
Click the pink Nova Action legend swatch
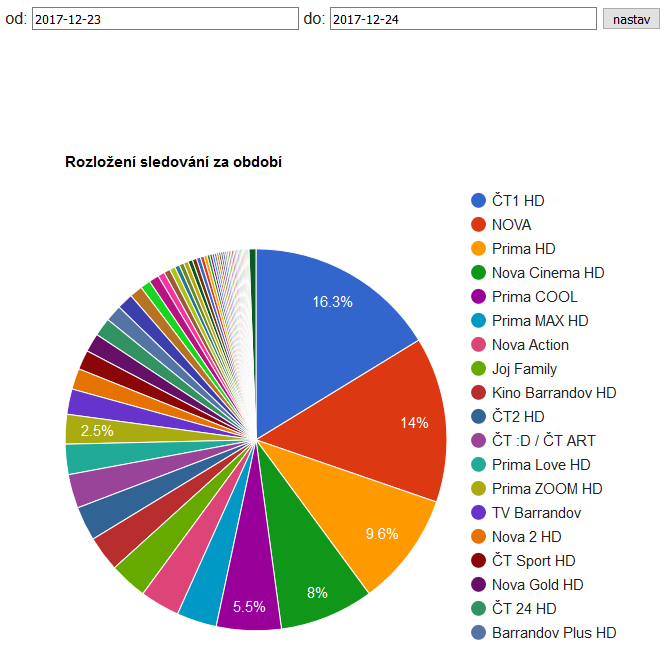coord(478,344)
